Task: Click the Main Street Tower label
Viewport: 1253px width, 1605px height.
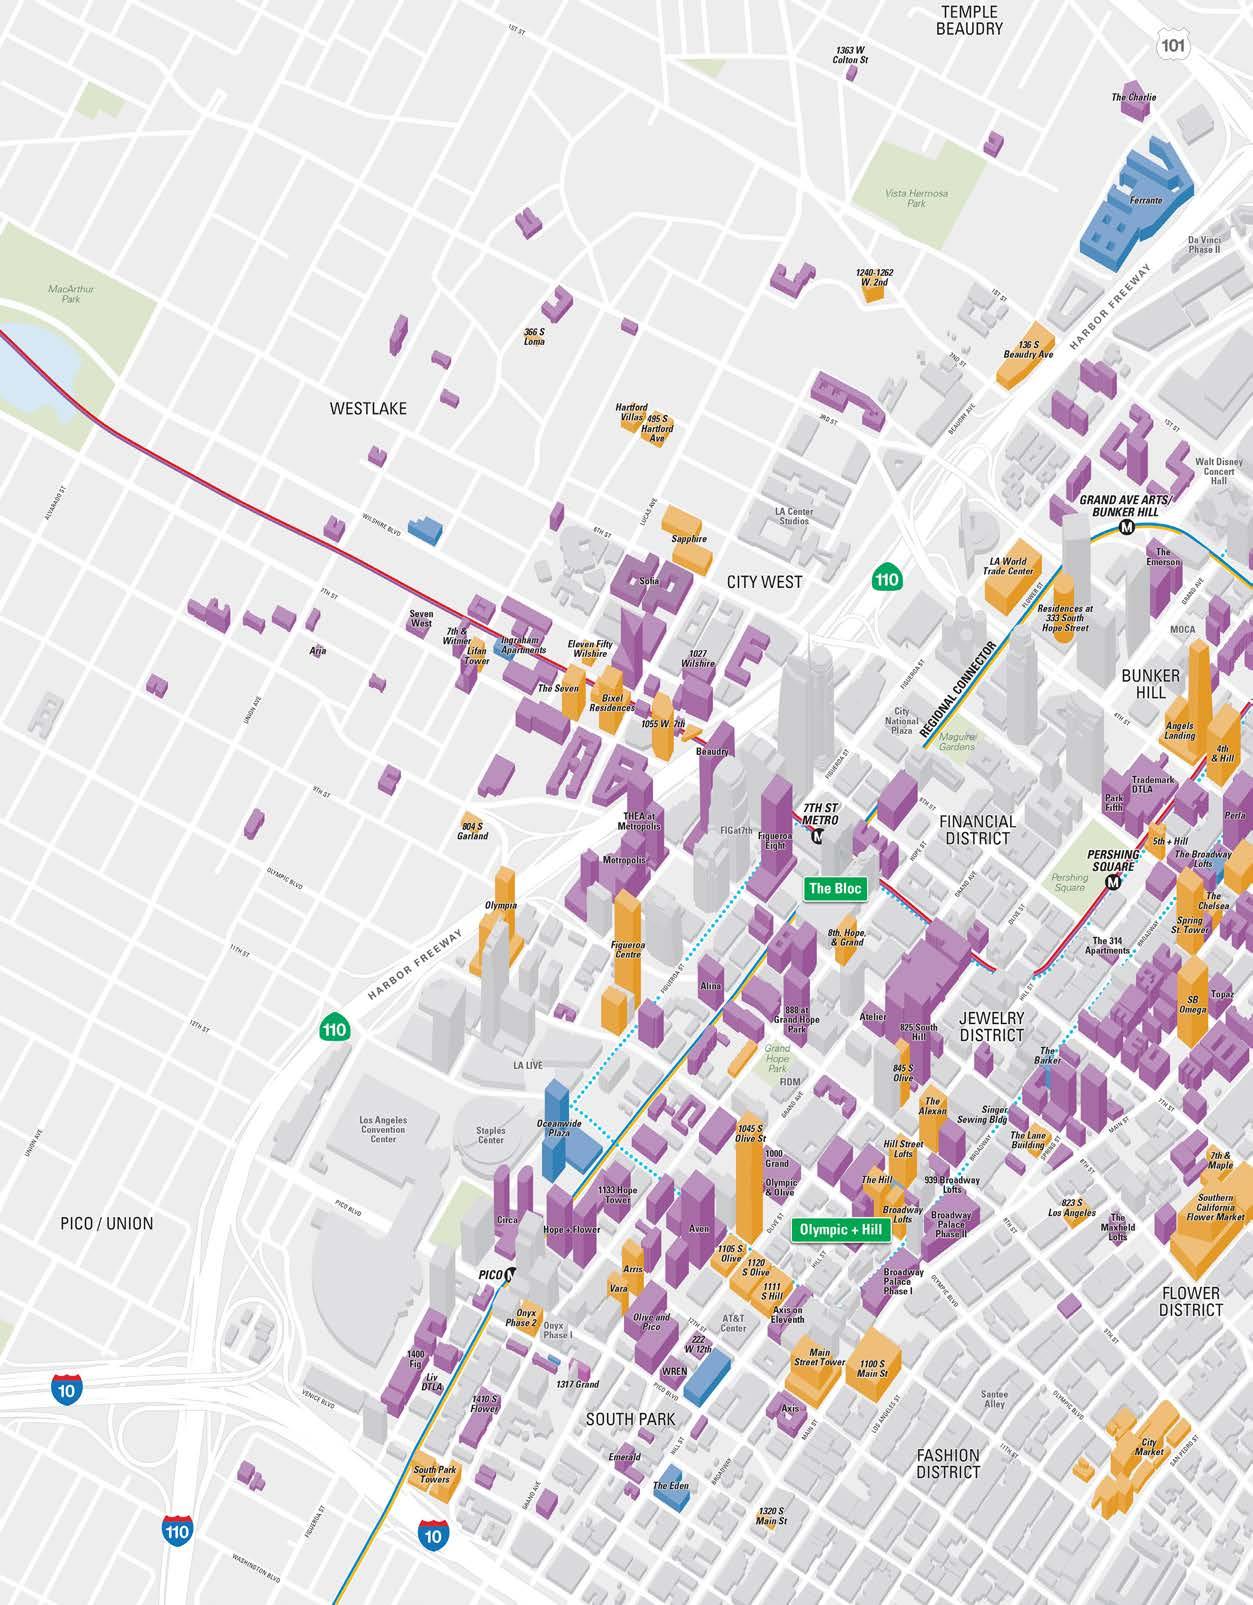Action: (819, 1356)
